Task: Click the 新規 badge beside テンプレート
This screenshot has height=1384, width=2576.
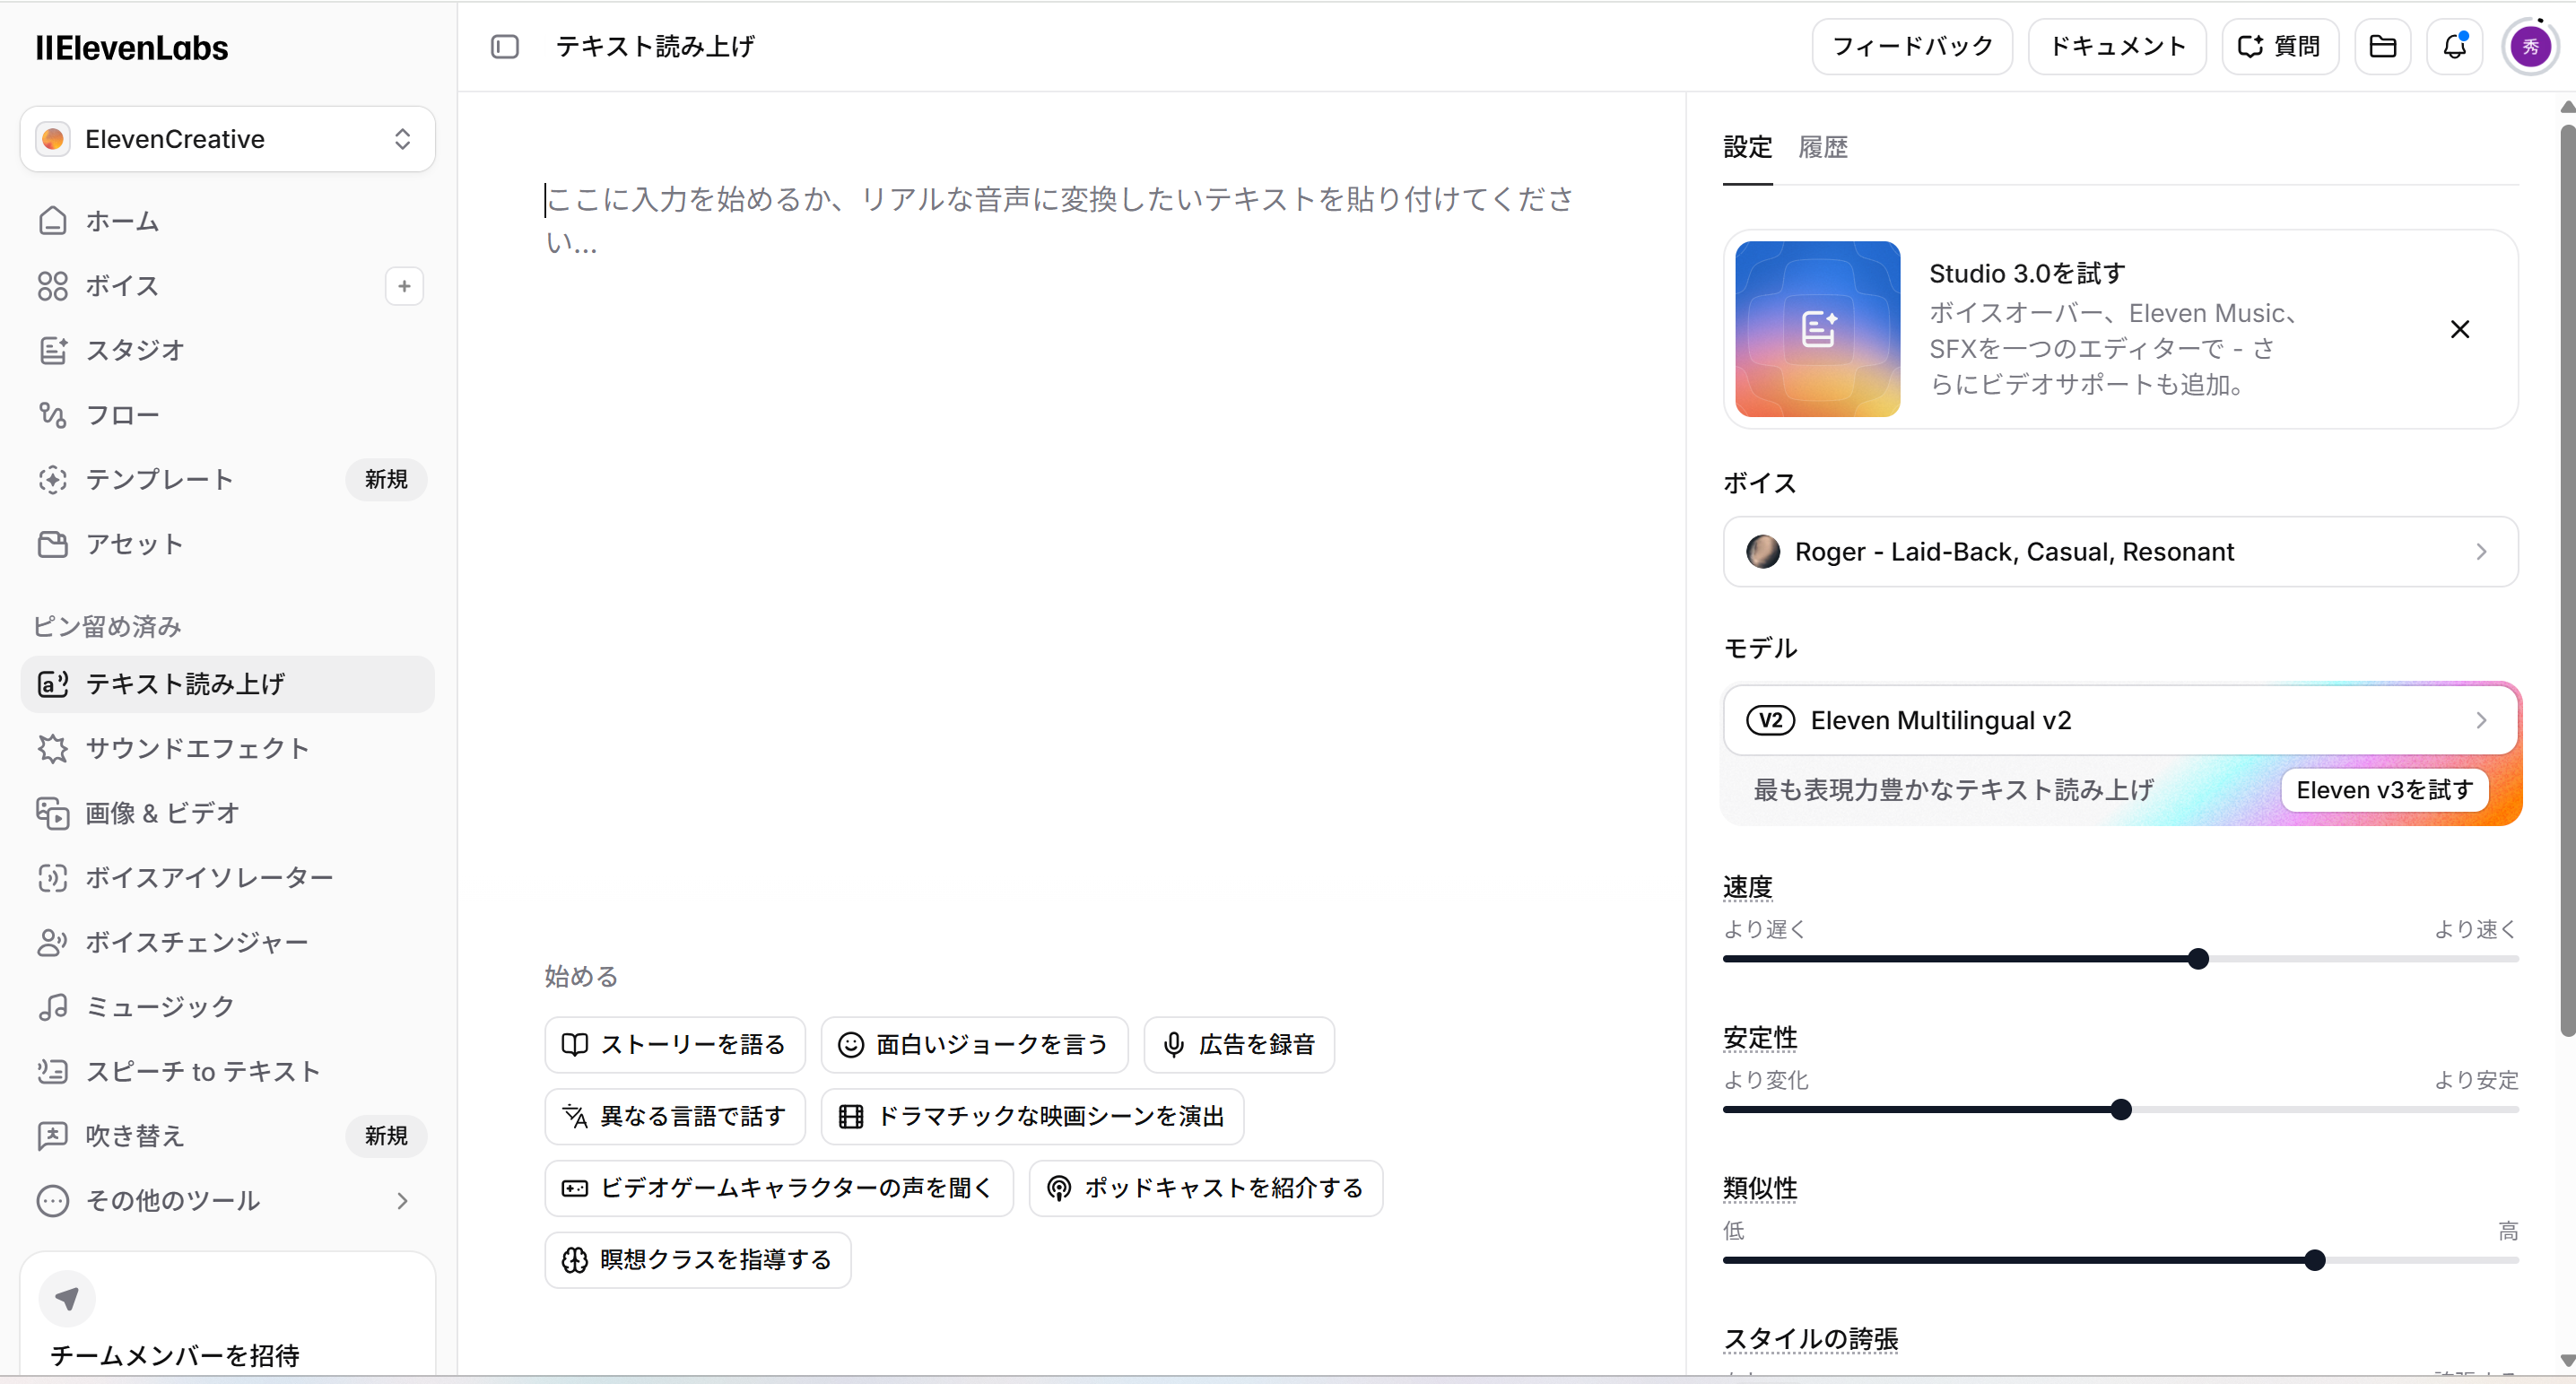Action: 386,479
